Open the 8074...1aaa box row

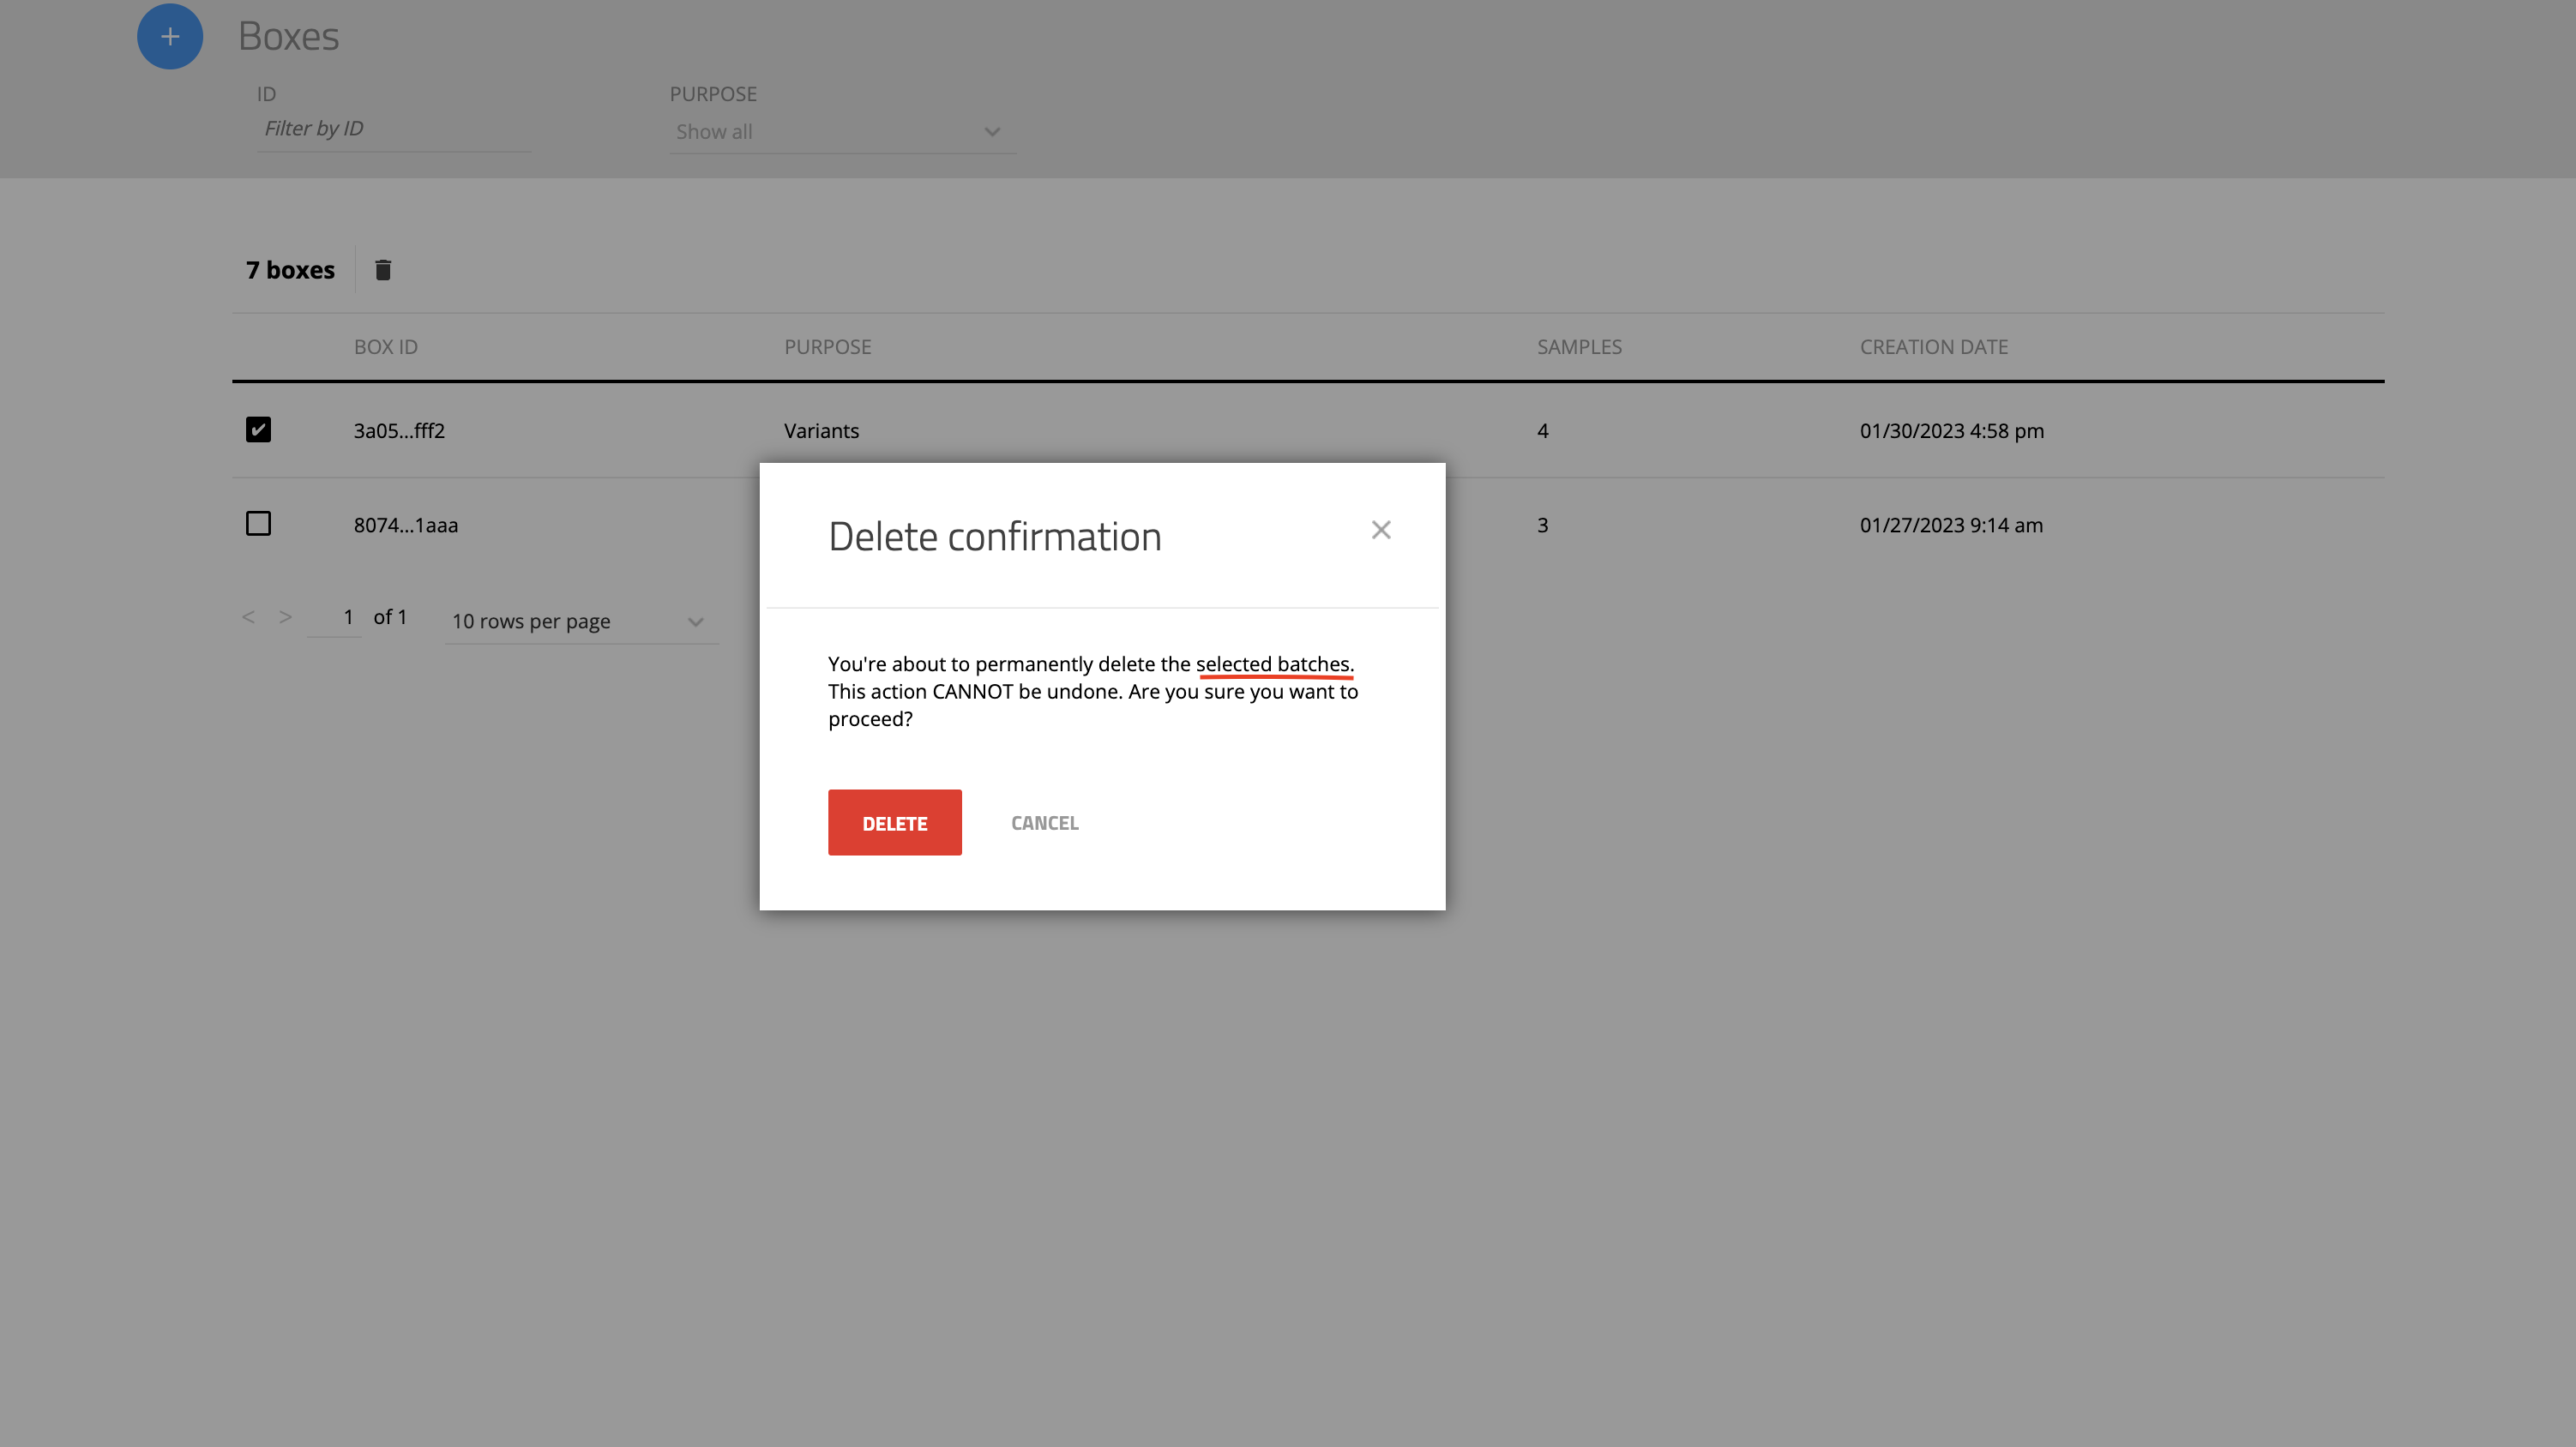click(406, 525)
